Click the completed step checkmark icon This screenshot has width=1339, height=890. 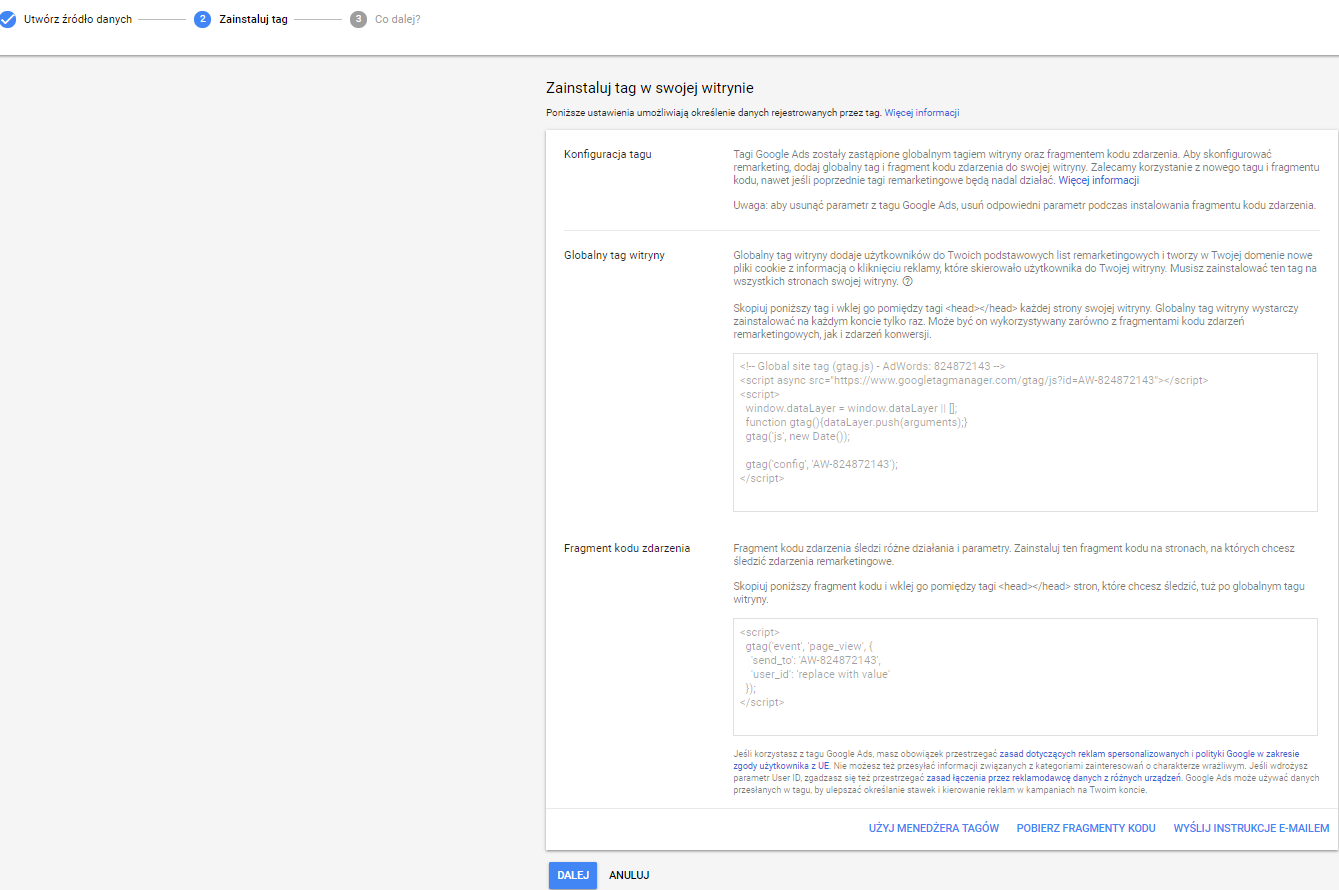[7, 19]
